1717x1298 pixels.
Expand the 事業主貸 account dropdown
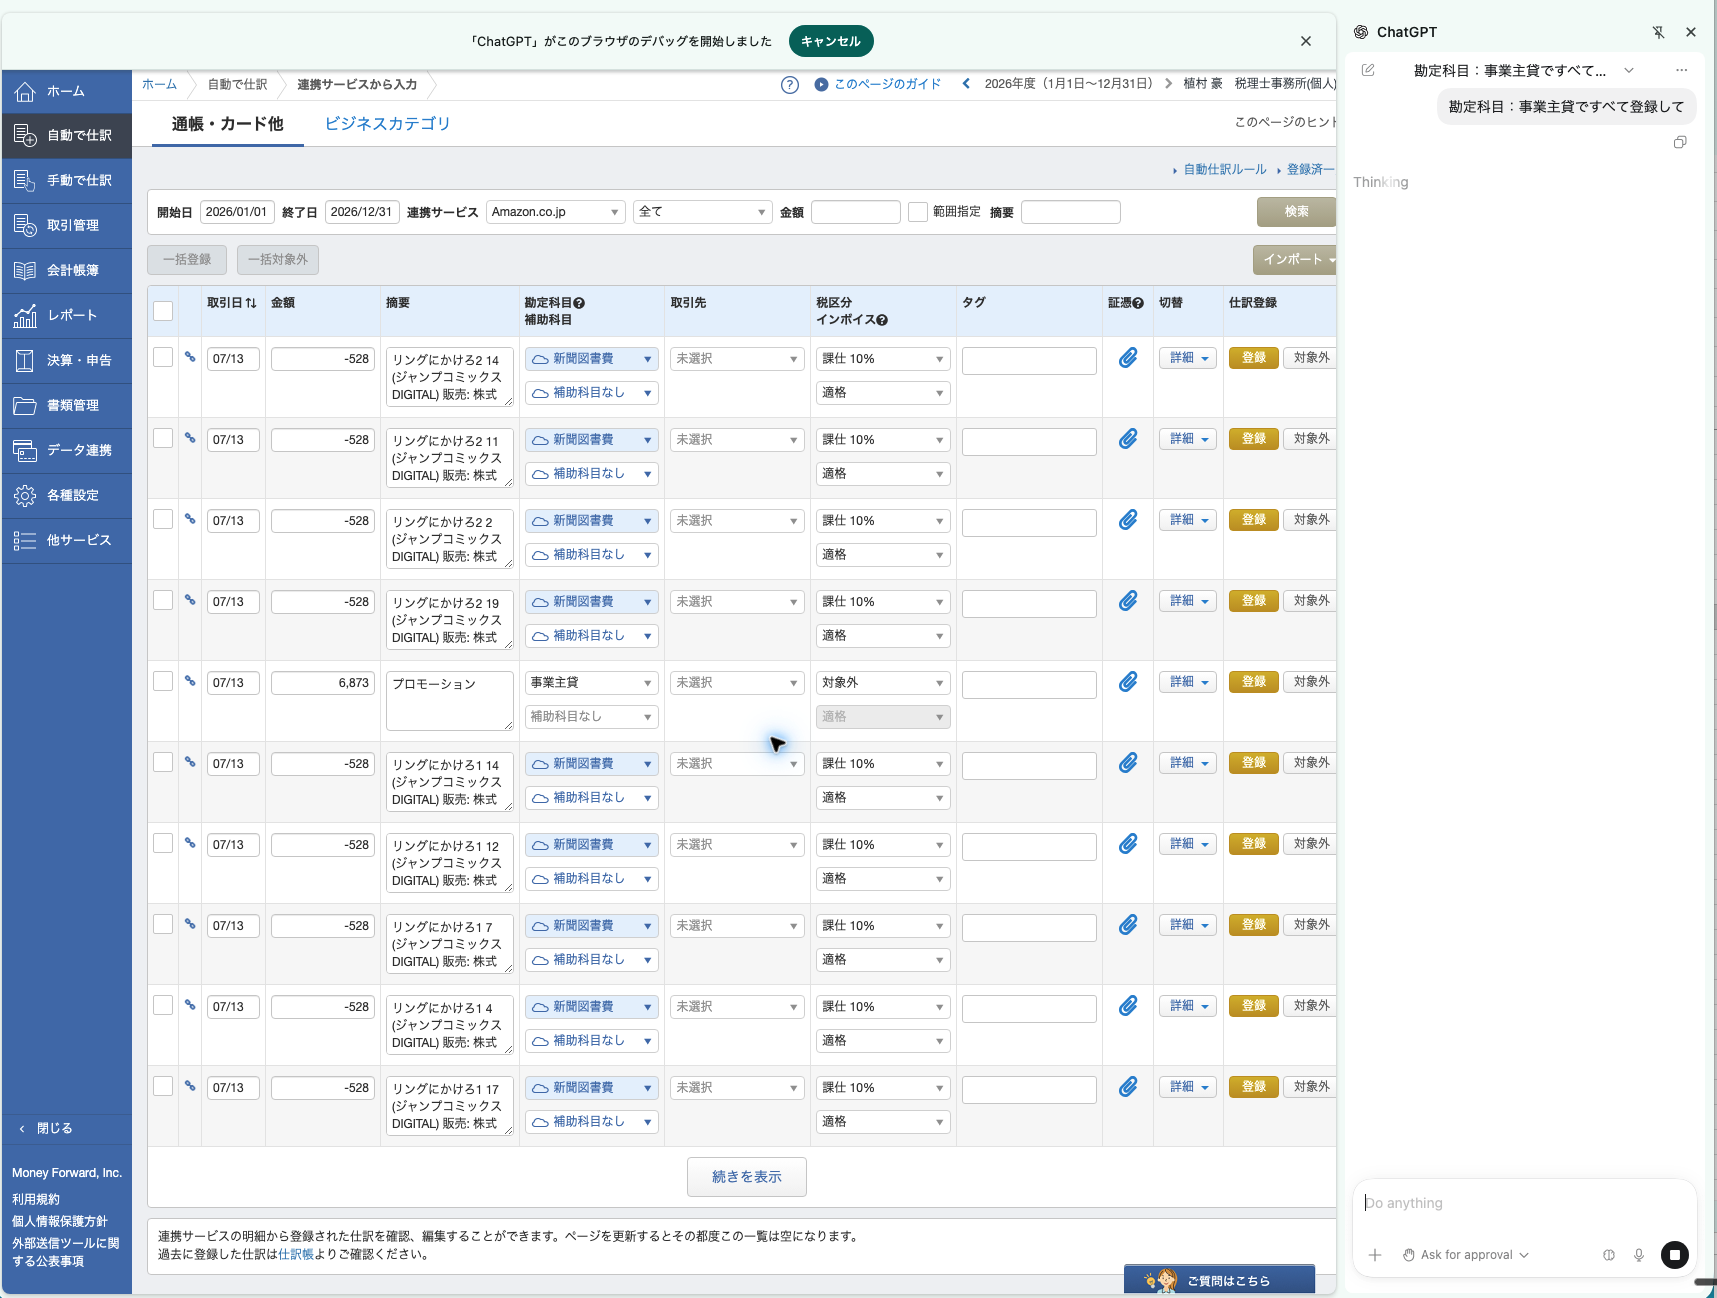coord(591,683)
